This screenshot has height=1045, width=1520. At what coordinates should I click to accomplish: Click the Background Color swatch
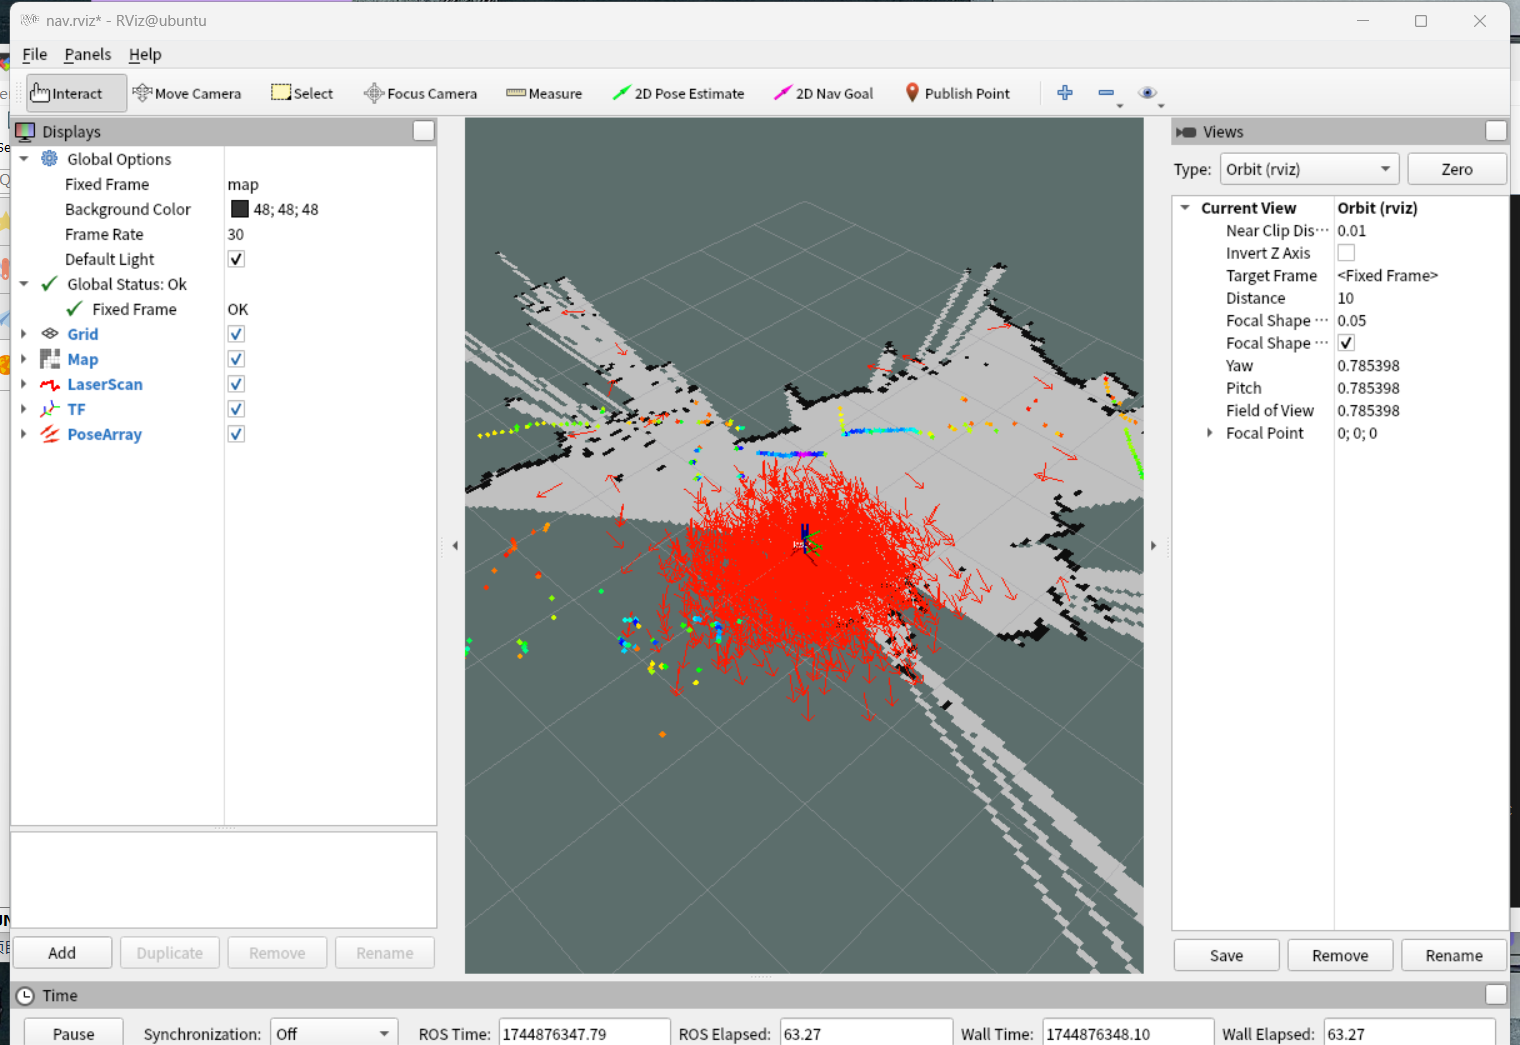240,209
